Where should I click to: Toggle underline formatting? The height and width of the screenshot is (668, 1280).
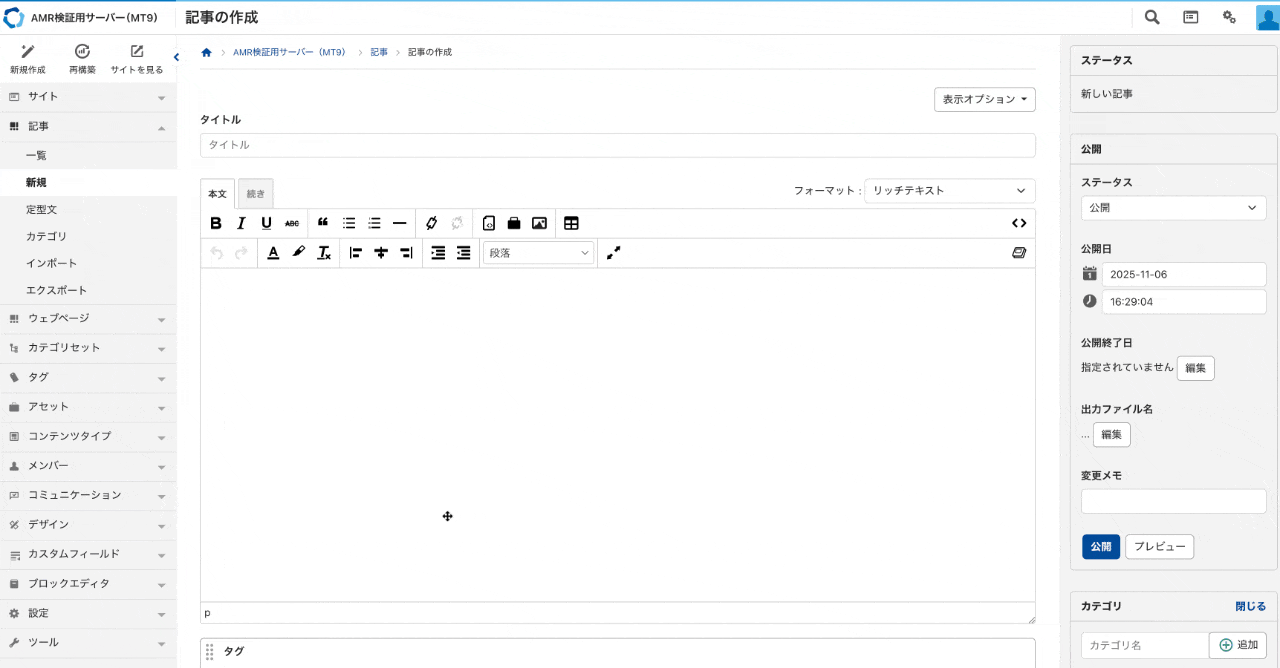pos(266,223)
